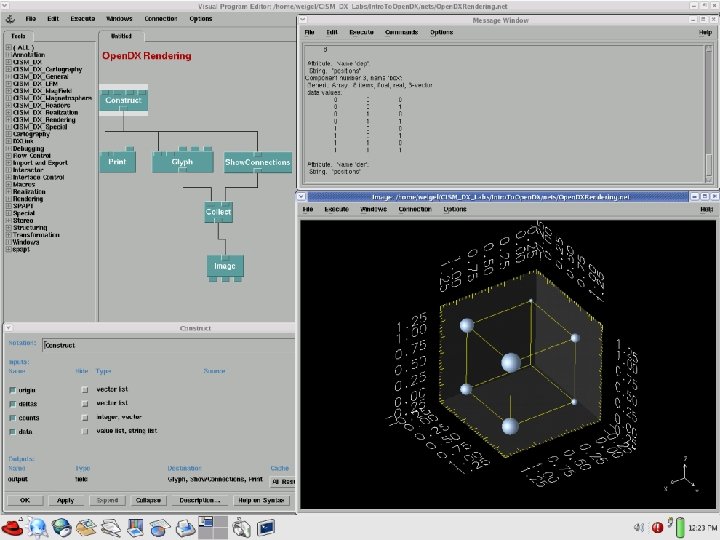Viewport: 720px width, 540px height.
Task: Click the anchor icon in Visual Program Editor
Action: (x=10, y=19)
